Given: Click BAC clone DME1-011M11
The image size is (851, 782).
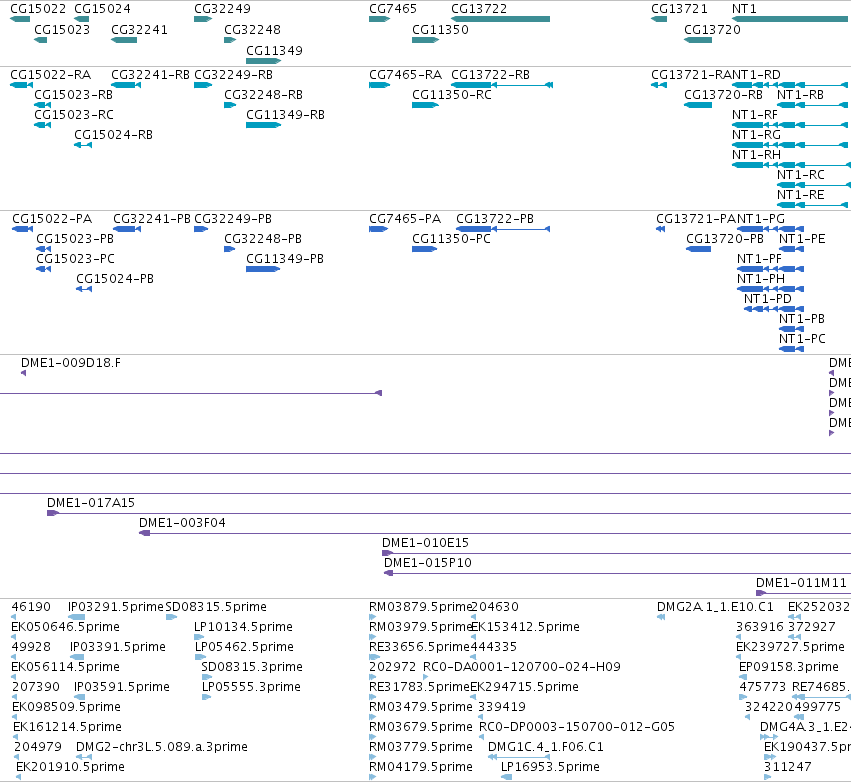Looking at the screenshot, I should (801, 583).
